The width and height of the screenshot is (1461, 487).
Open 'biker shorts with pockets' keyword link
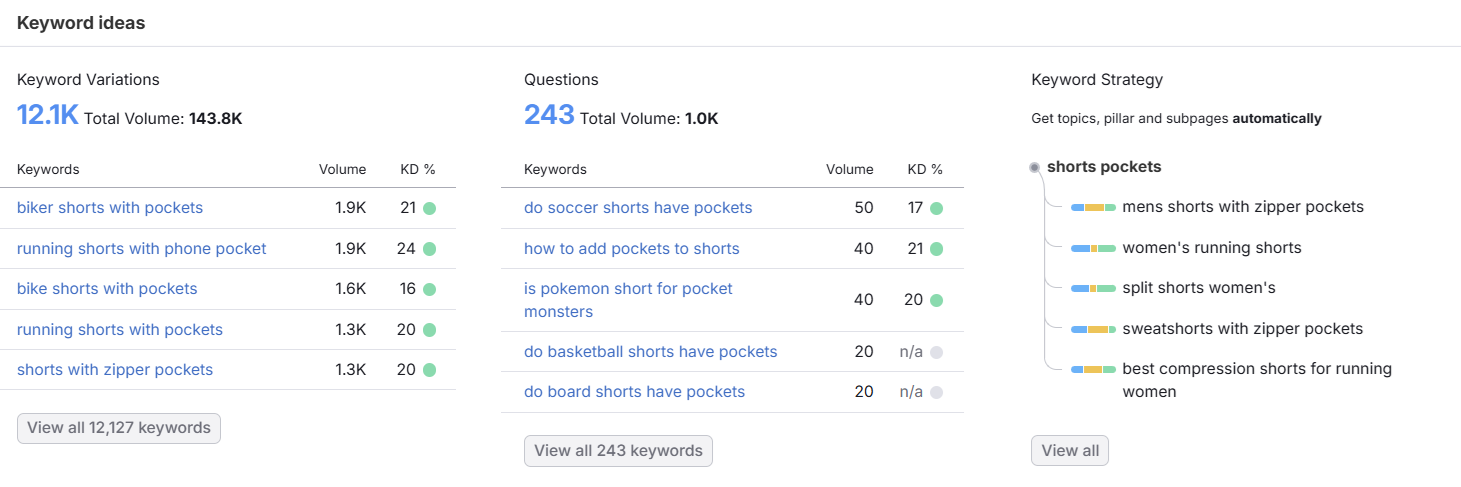pyautogui.click(x=110, y=208)
